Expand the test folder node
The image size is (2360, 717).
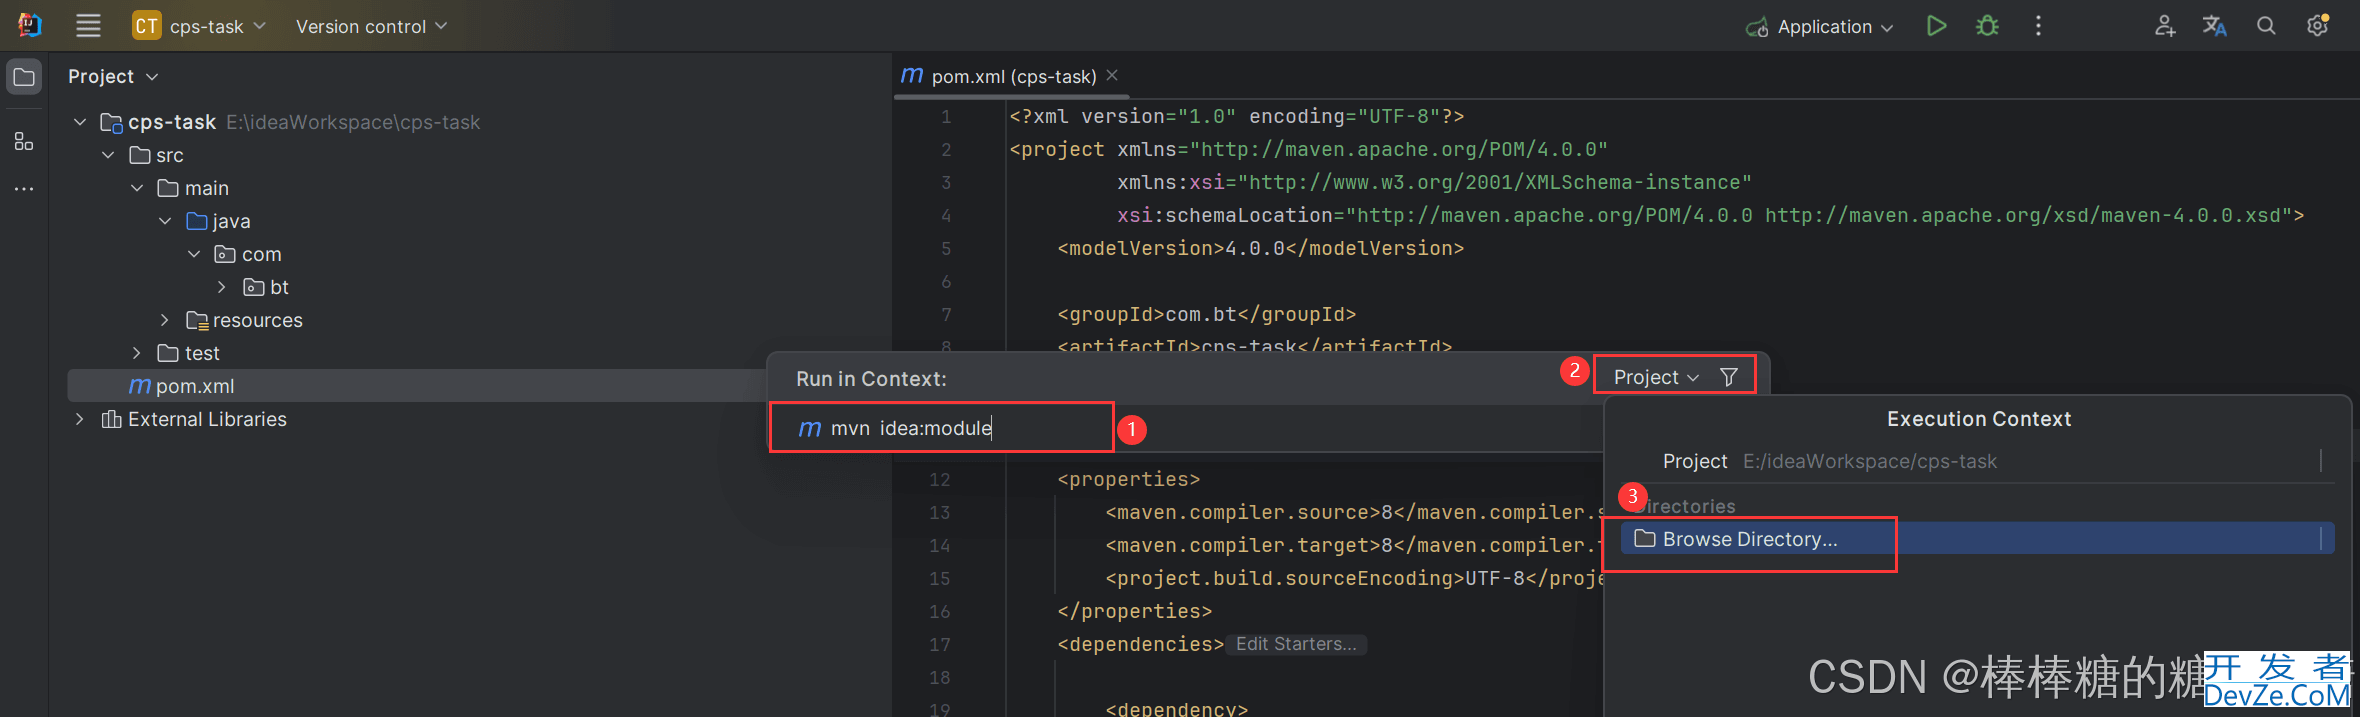click(x=137, y=353)
